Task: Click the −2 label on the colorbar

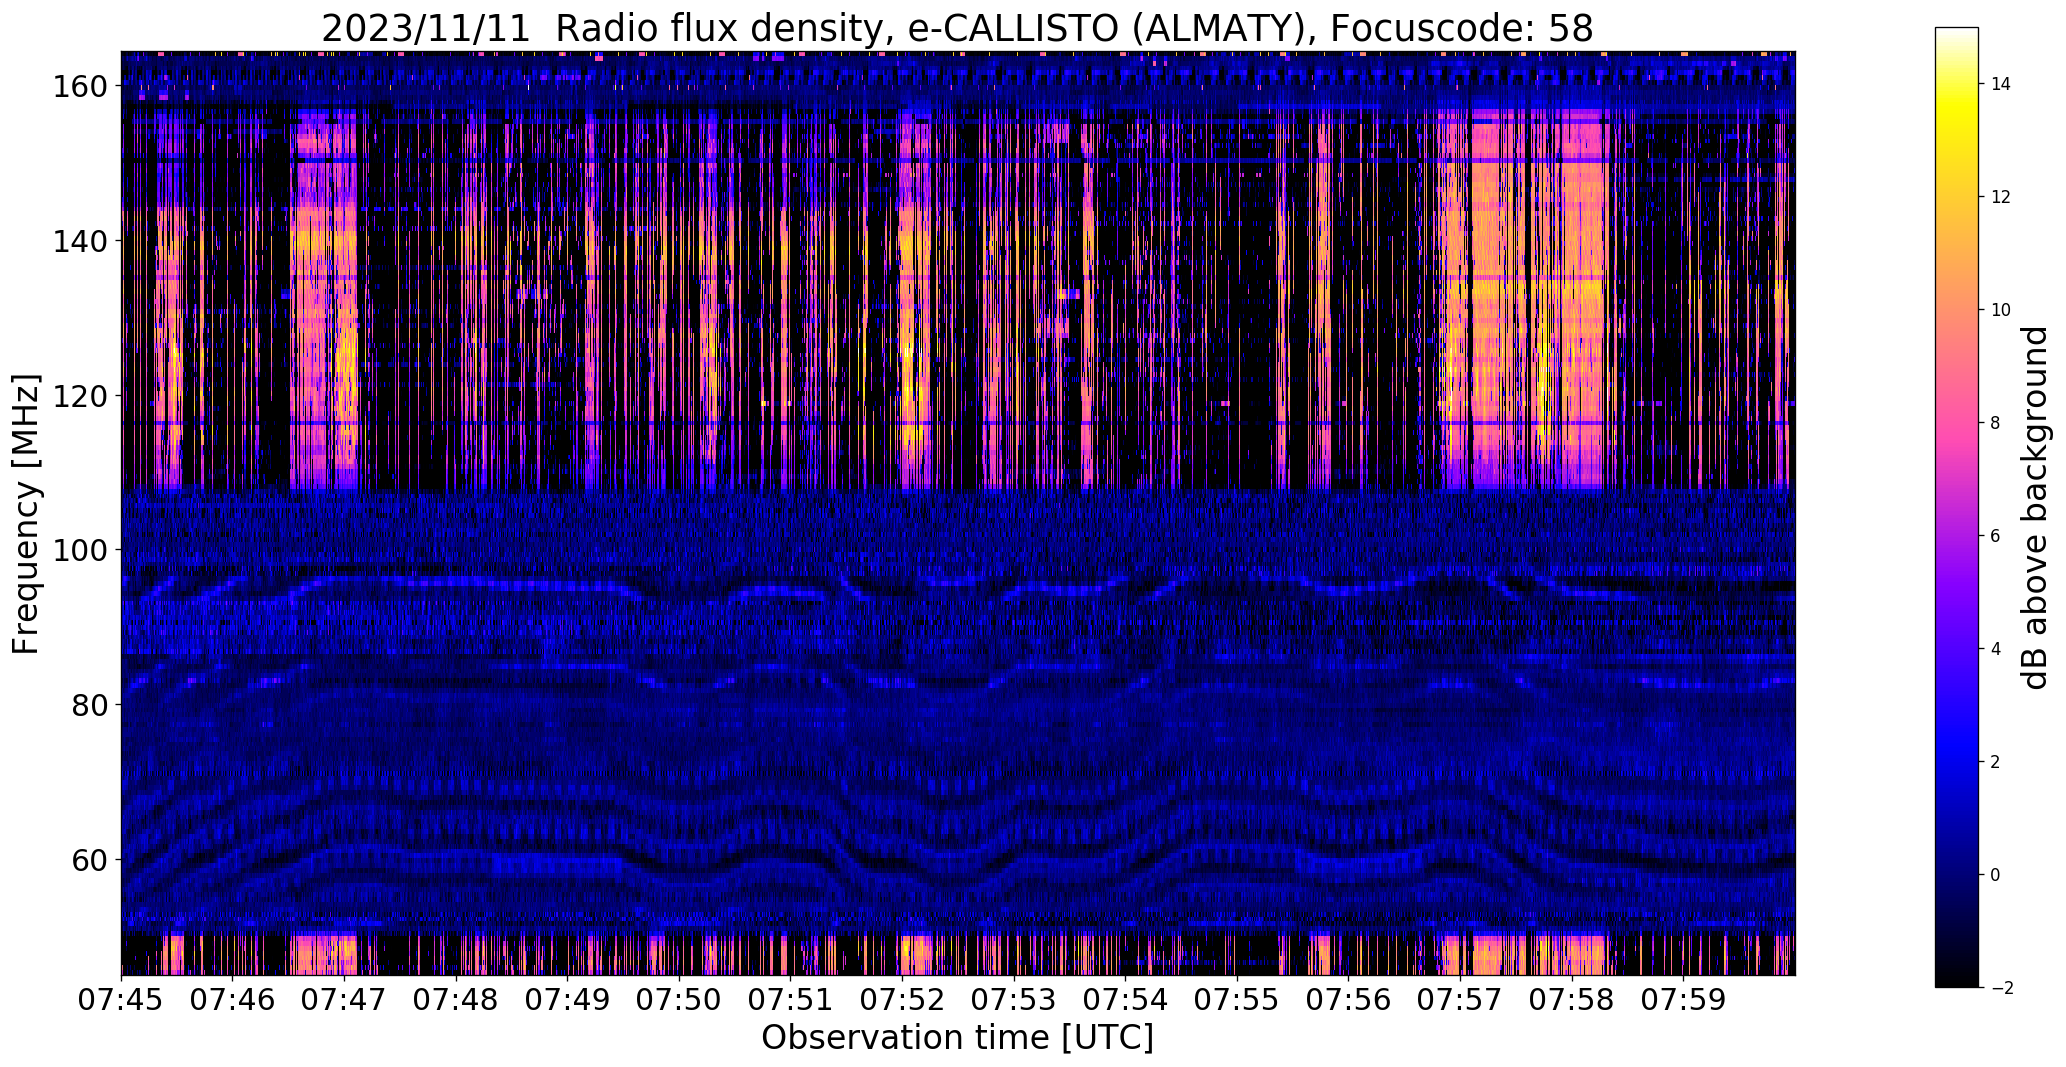Action: (x=2002, y=988)
